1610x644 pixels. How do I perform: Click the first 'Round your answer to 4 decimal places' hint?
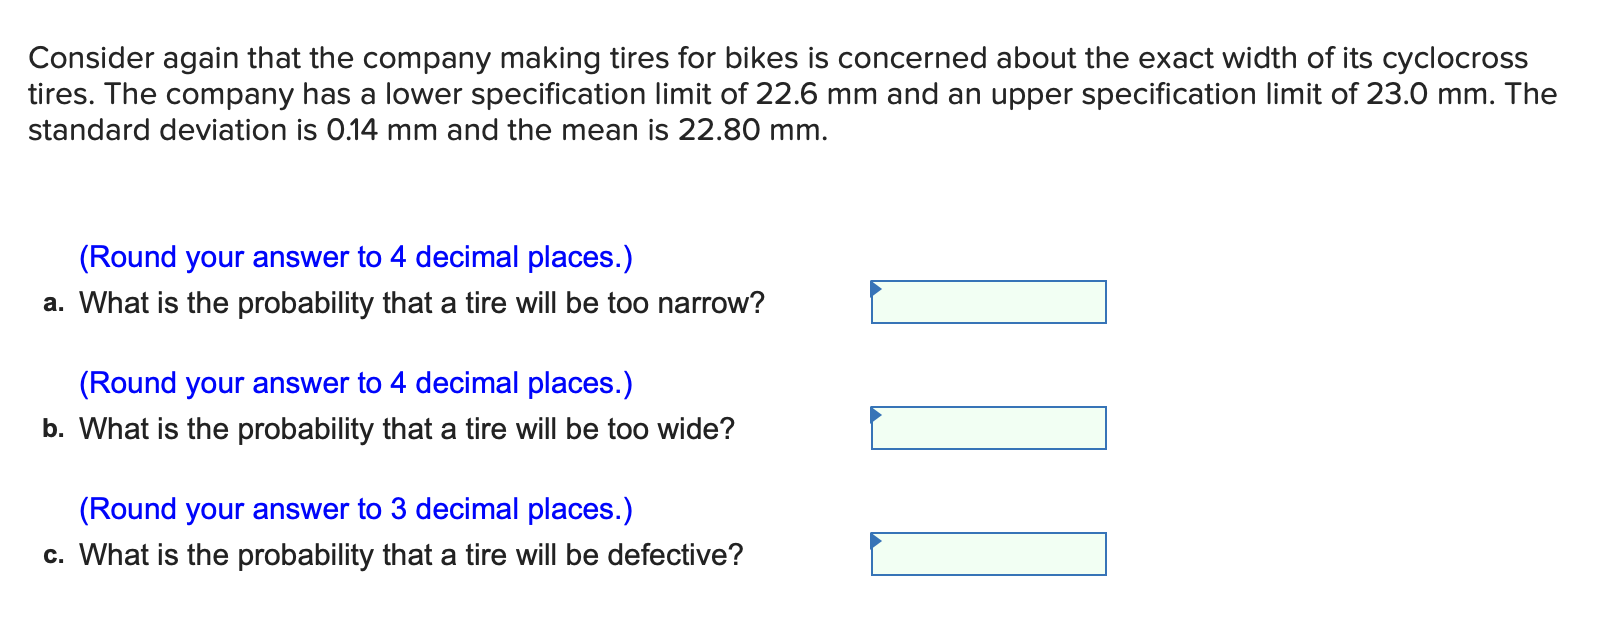(x=356, y=257)
